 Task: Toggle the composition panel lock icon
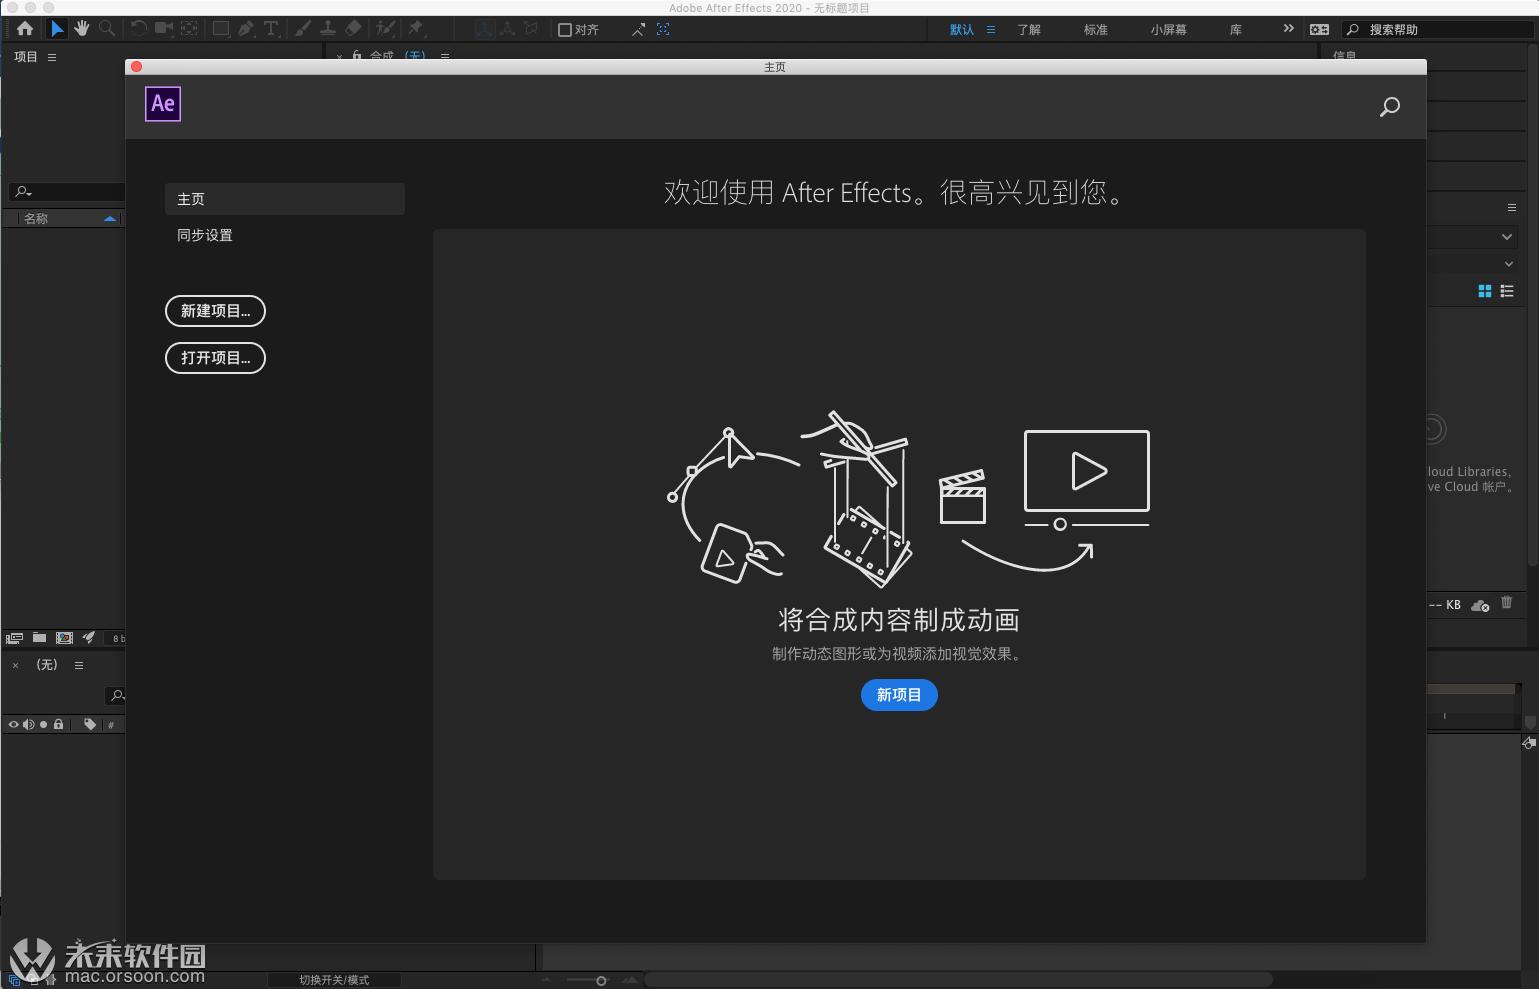pyautogui.click(x=357, y=56)
